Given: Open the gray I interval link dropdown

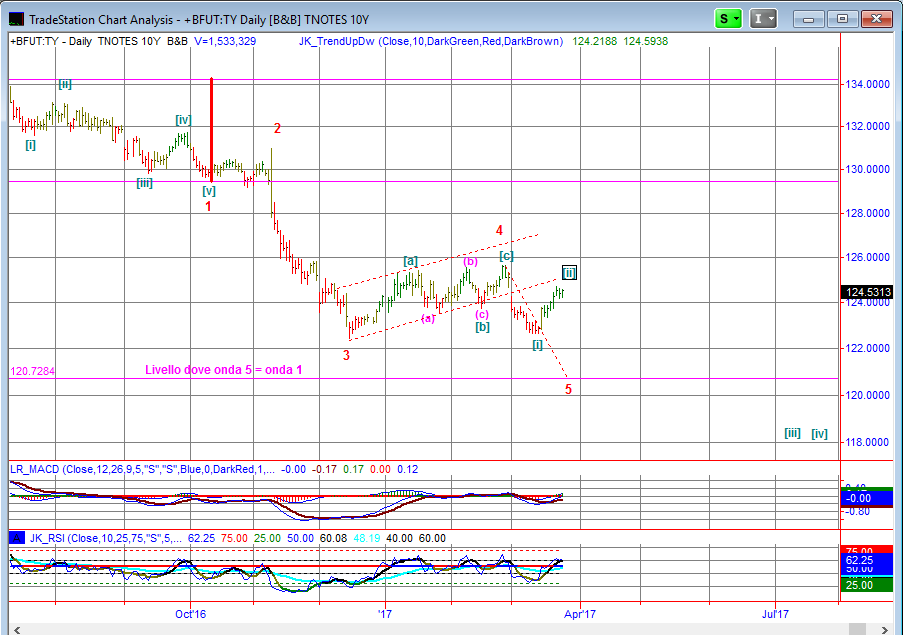Looking at the screenshot, I should (x=763, y=19).
